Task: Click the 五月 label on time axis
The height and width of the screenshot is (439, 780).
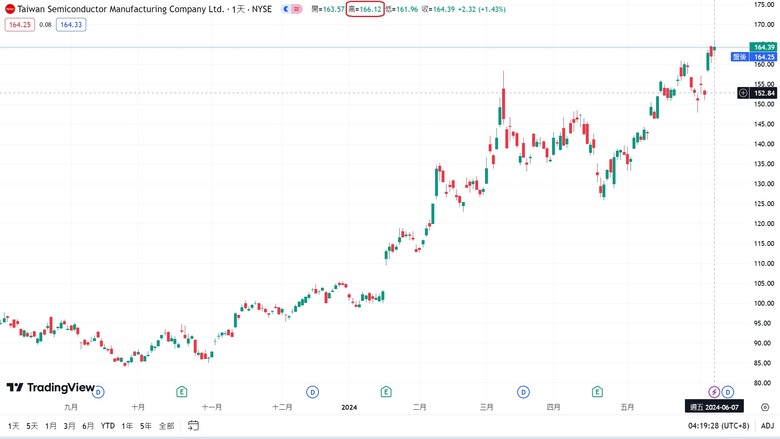Action: click(x=627, y=407)
